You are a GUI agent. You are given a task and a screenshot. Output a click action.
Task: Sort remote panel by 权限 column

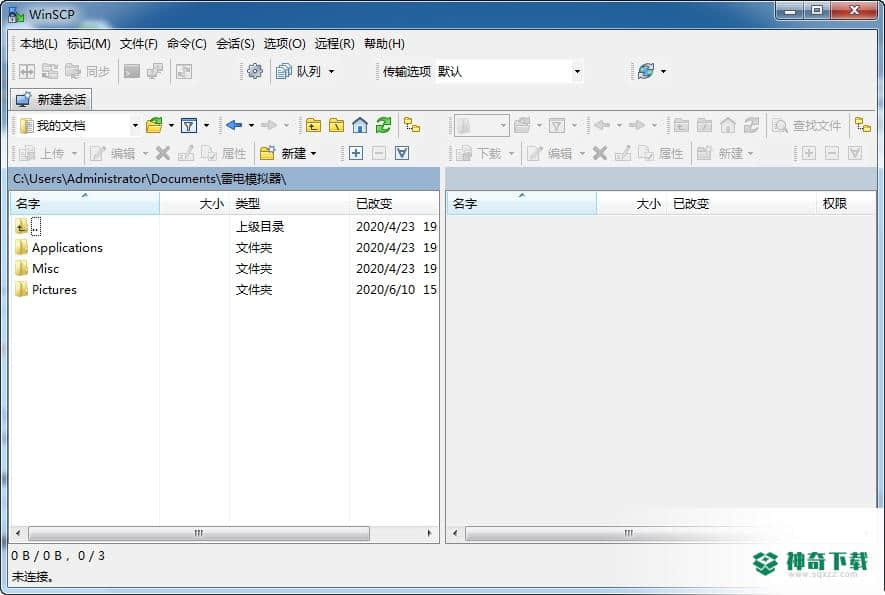click(x=845, y=203)
